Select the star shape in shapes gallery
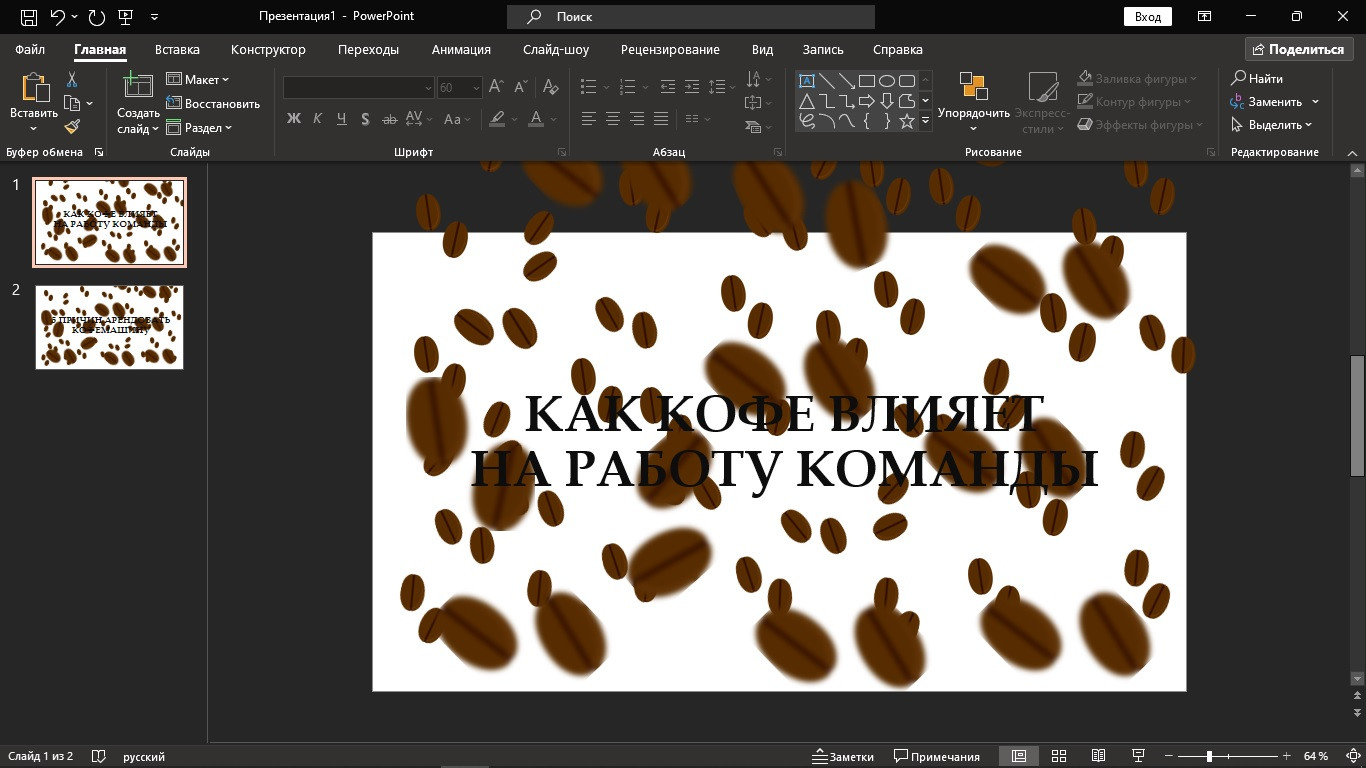1366x768 pixels. coord(906,122)
